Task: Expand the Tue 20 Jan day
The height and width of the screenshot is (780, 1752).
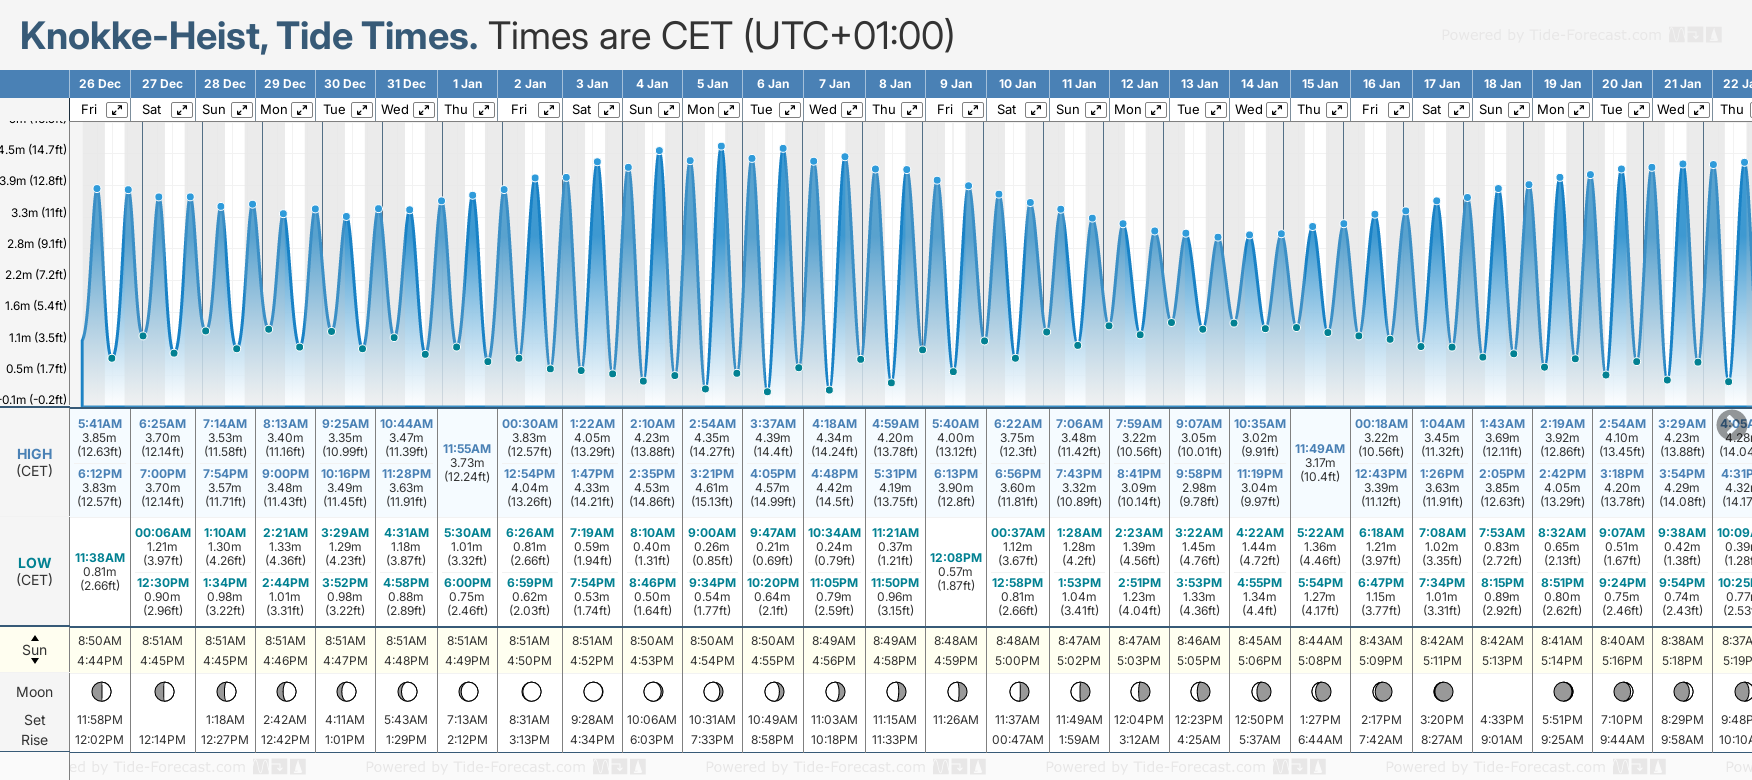Action: (1640, 110)
